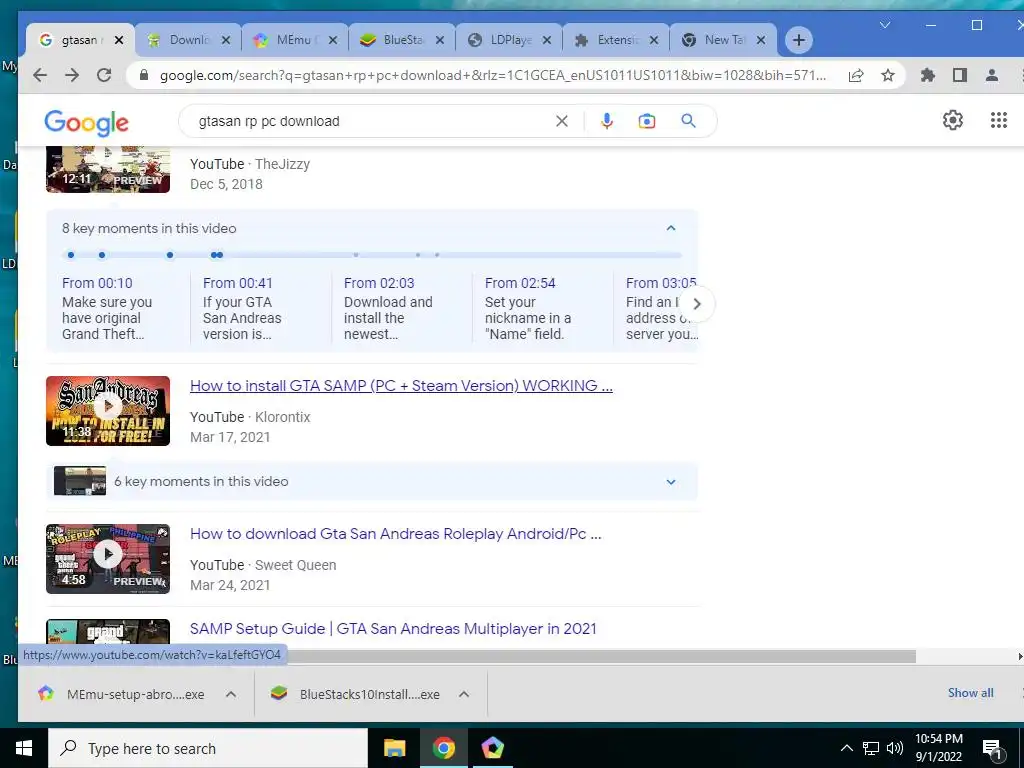The image size is (1024, 768).
Task: Play the Klorontix video thumbnail
Action: [x=108, y=411]
